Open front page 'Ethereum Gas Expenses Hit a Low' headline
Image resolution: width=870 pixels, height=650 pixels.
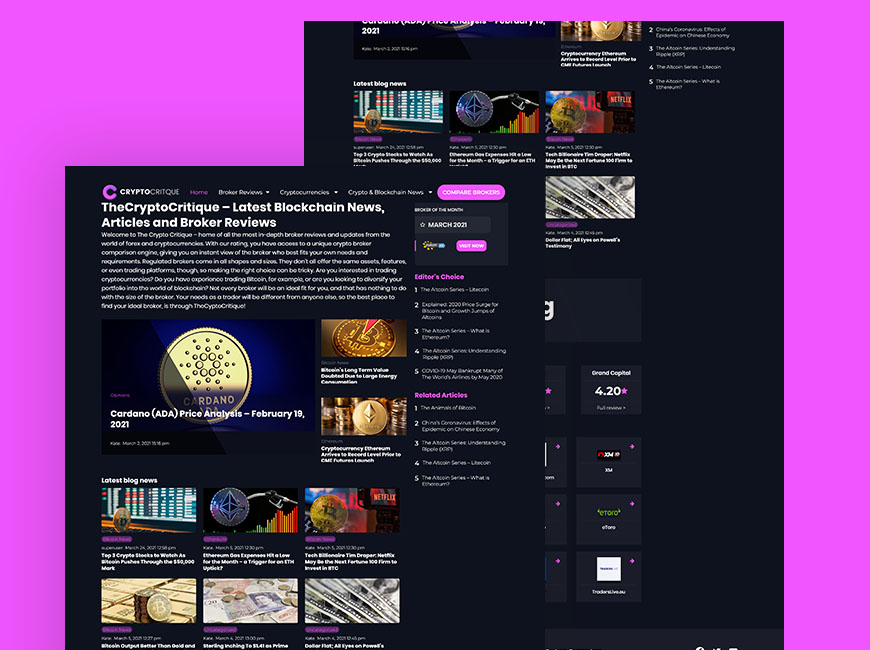point(249,562)
